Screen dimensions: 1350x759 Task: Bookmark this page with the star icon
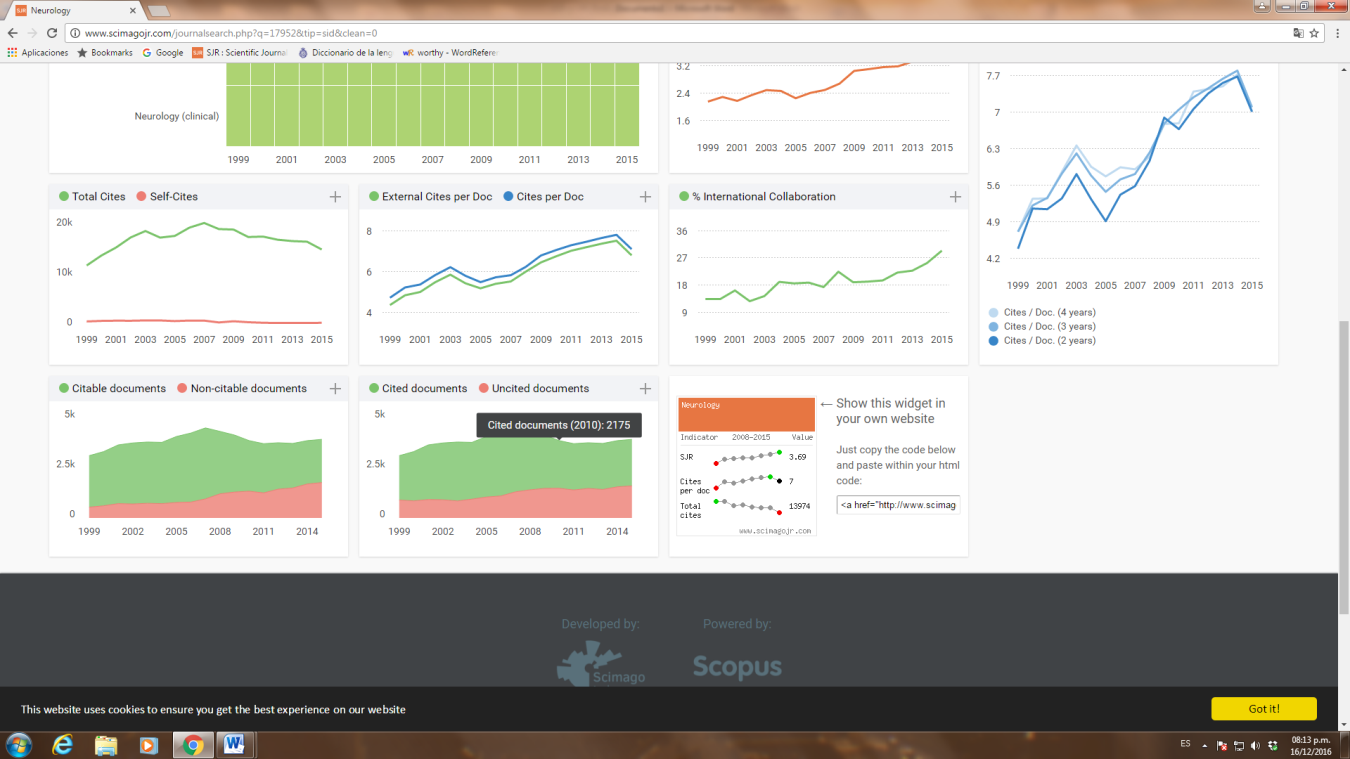(x=1314, y=33)
